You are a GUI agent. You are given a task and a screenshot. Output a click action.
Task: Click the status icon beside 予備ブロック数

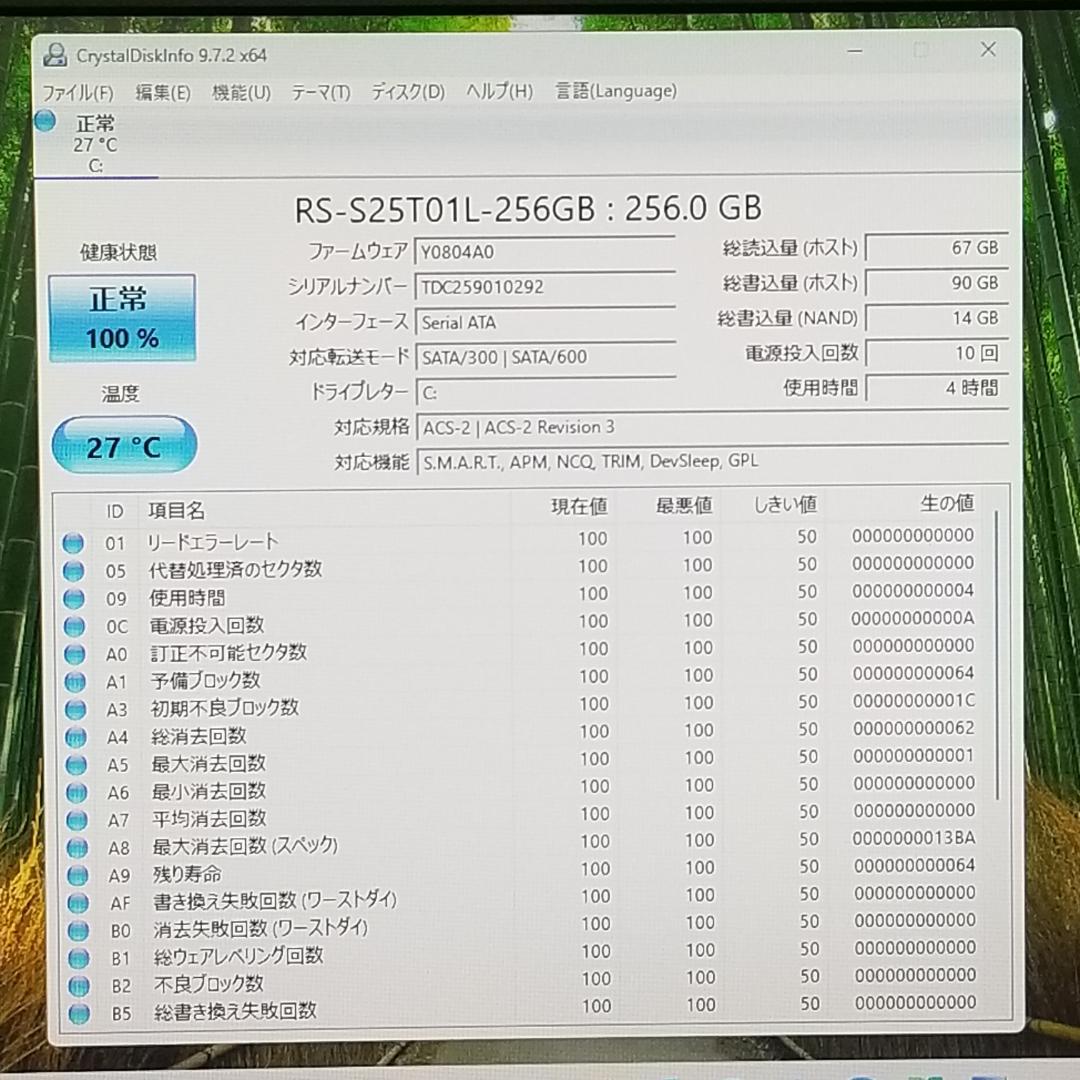pyautogui.click(x=74, y=681)
